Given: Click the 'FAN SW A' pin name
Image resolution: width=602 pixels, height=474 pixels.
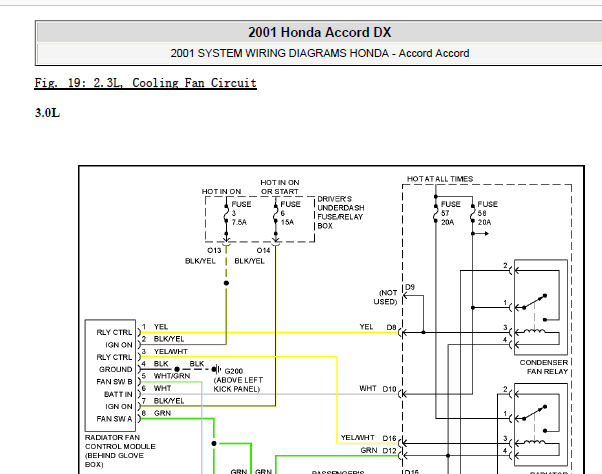Looking at the screenshot, I should tap(114, 419).
